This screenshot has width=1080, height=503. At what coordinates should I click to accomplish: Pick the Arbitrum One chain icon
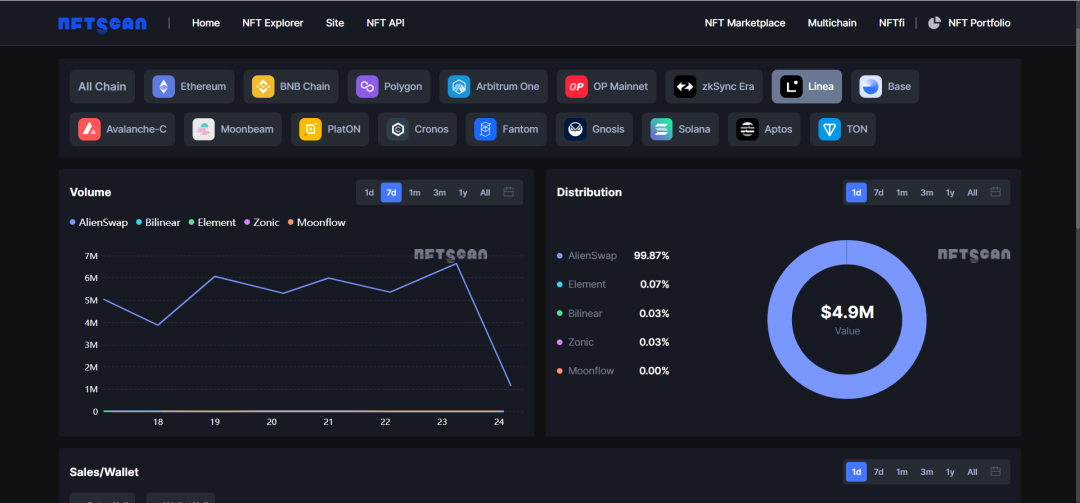pyautogui.click(x=459, y=87)
